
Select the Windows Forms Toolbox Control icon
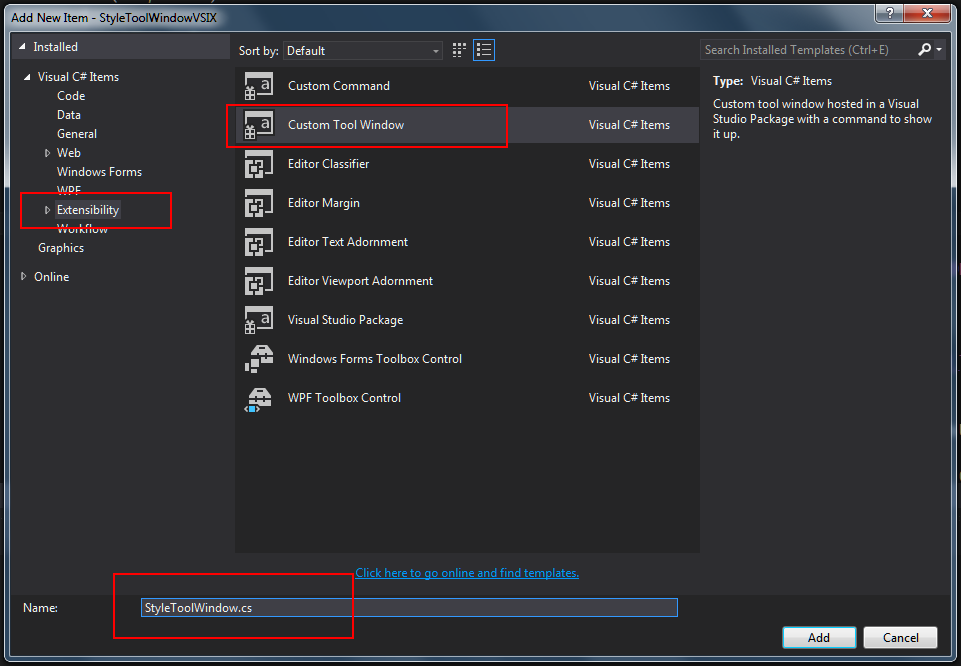[259, 360]
